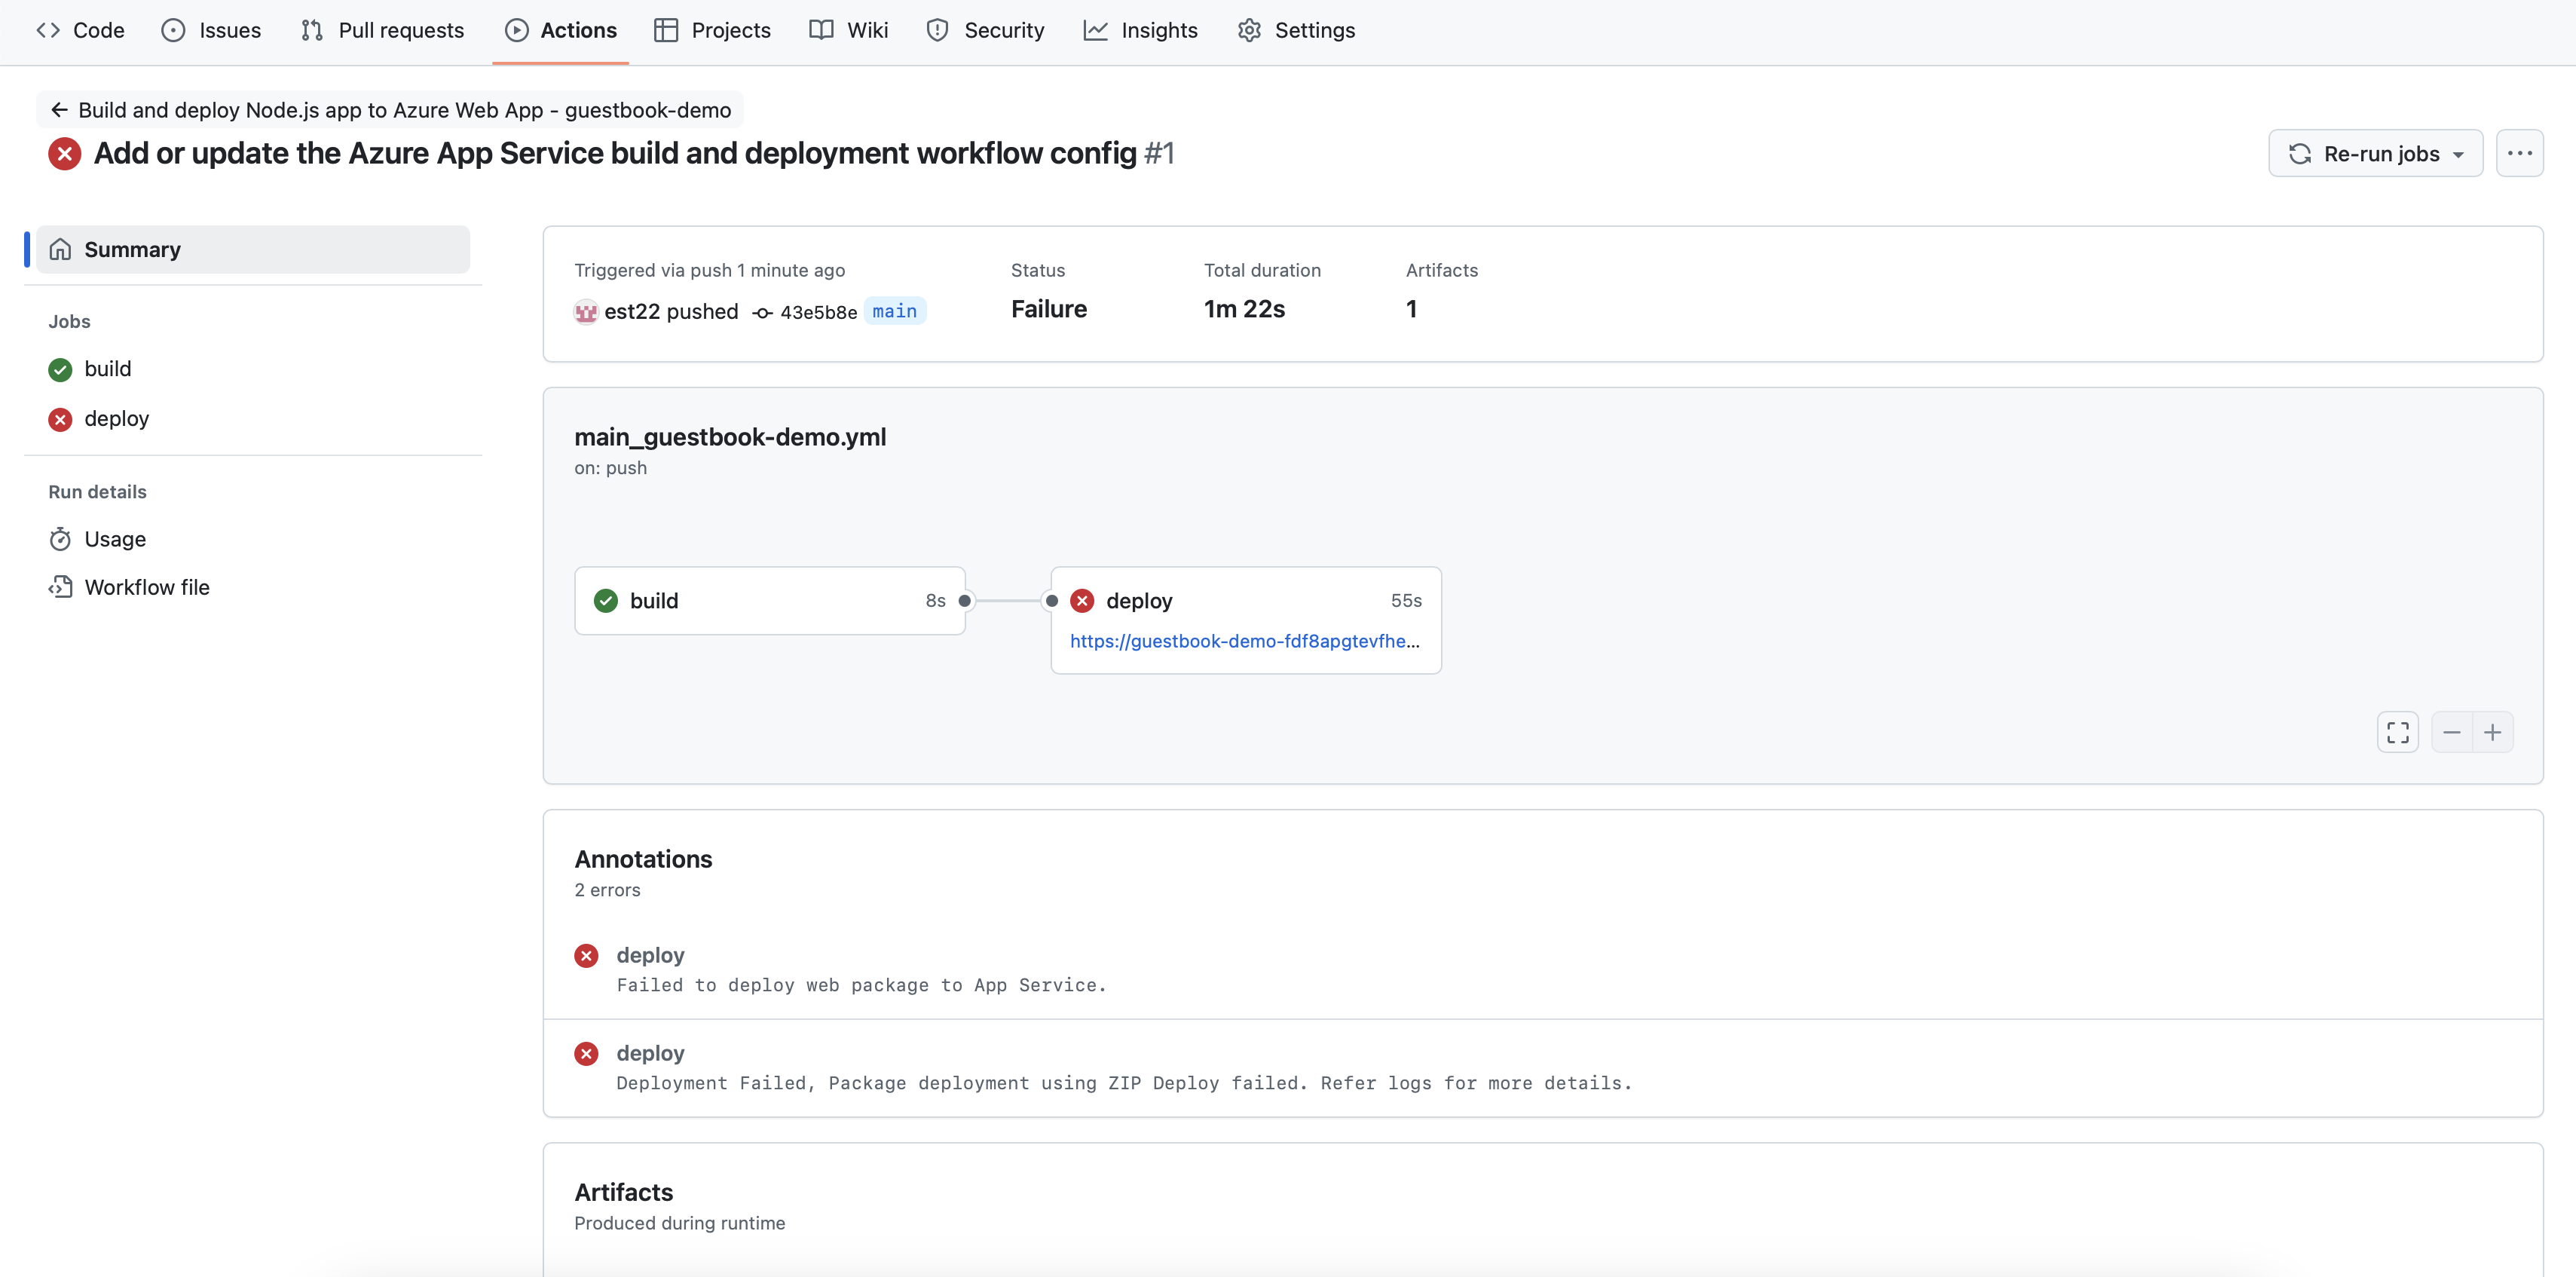2576x1277 pixels.
Task: Open the guestbook-demo deployment URL link
Action: (x=1244, y=641)
